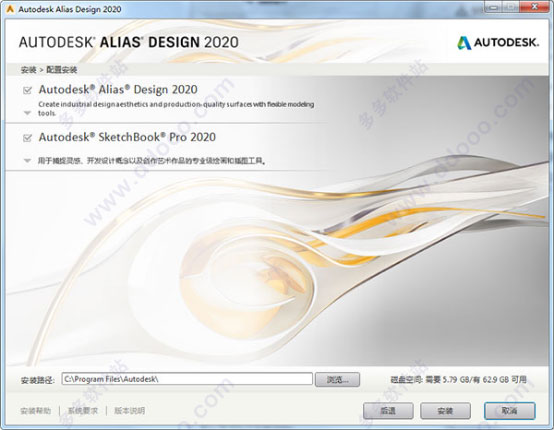Click the Autodesk logo in the header
Viewport: 554px width, 430px height.
pos(498,43)
